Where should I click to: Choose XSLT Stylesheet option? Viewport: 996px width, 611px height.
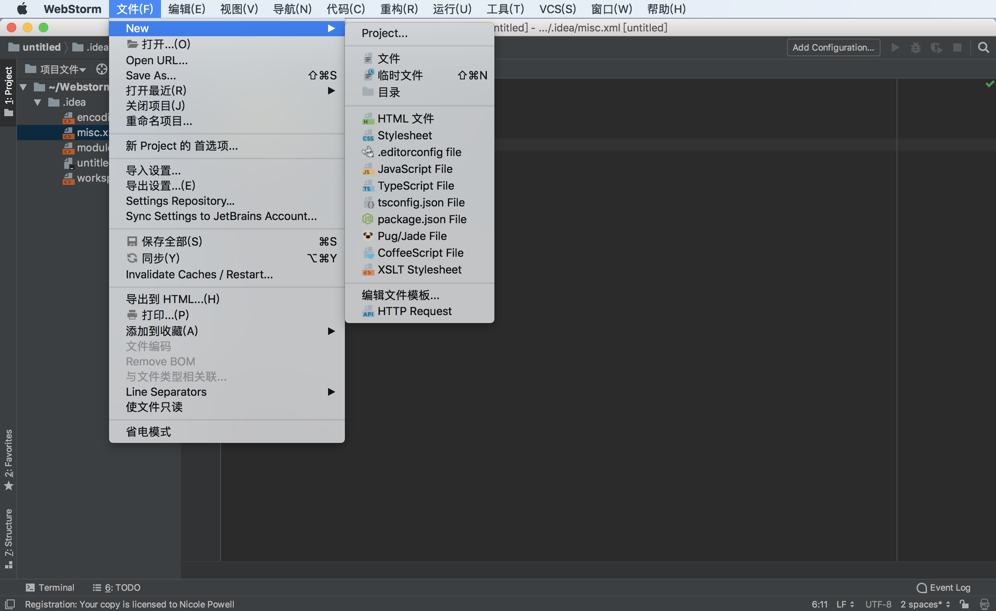tap(419, 270)
